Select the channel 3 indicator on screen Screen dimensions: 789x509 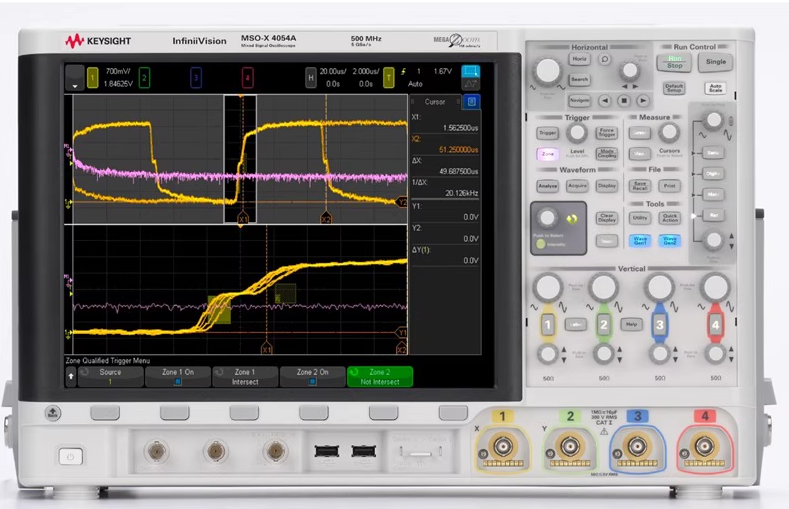pos(196,77)
